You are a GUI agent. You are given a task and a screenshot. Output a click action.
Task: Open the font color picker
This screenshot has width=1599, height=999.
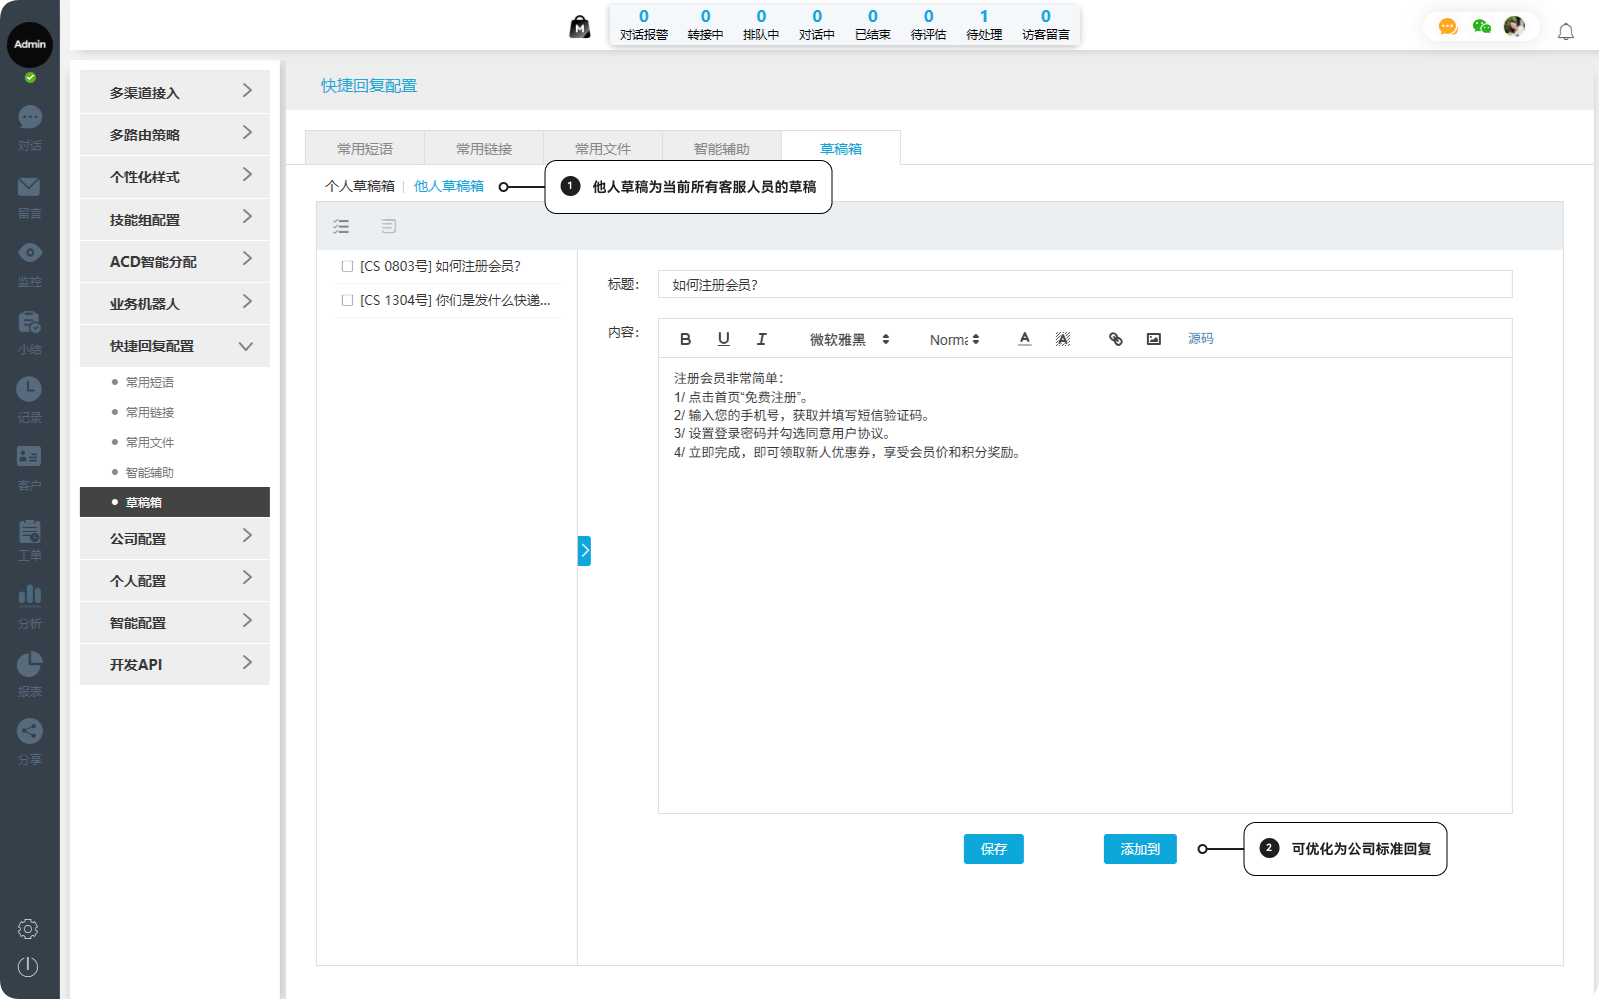[1024, 339]
